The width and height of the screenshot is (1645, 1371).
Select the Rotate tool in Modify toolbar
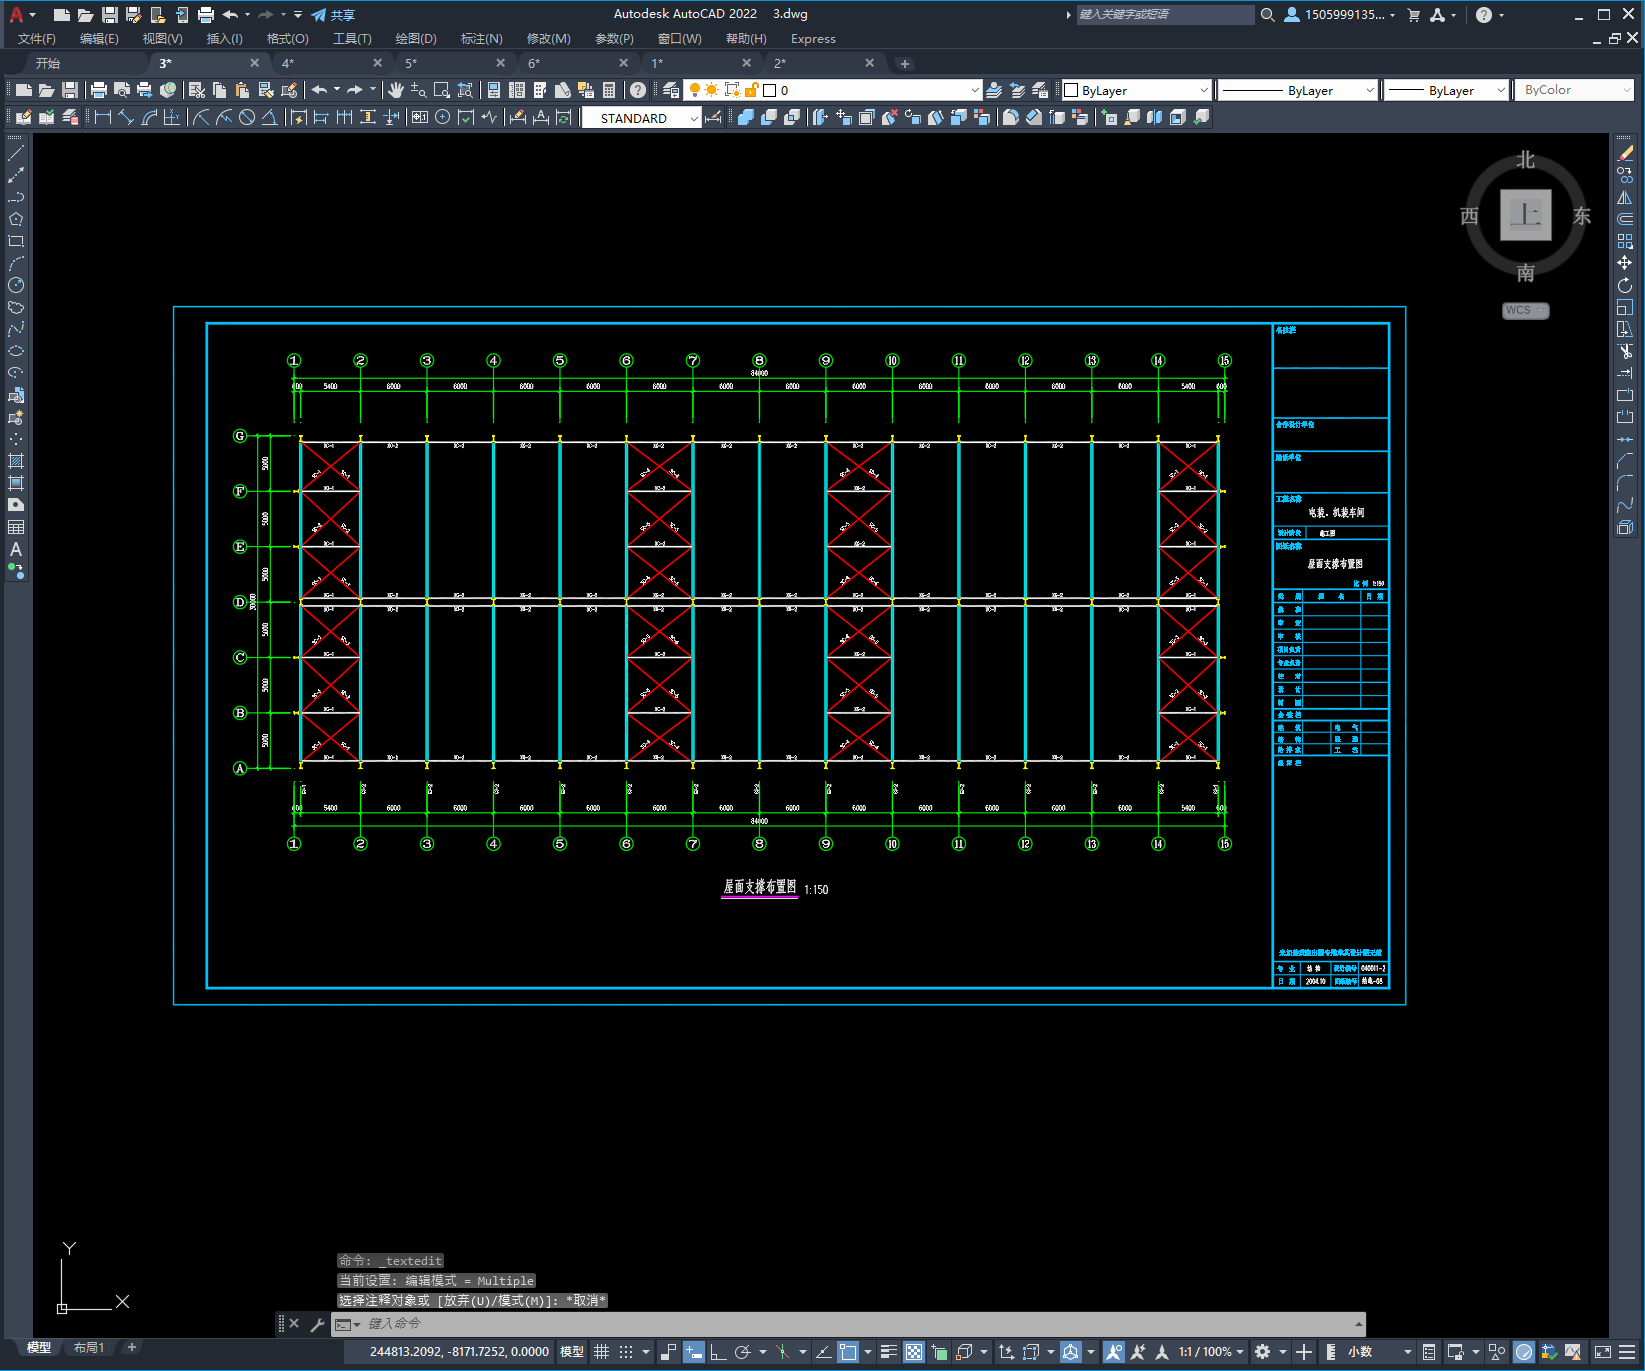(1625, 285)
